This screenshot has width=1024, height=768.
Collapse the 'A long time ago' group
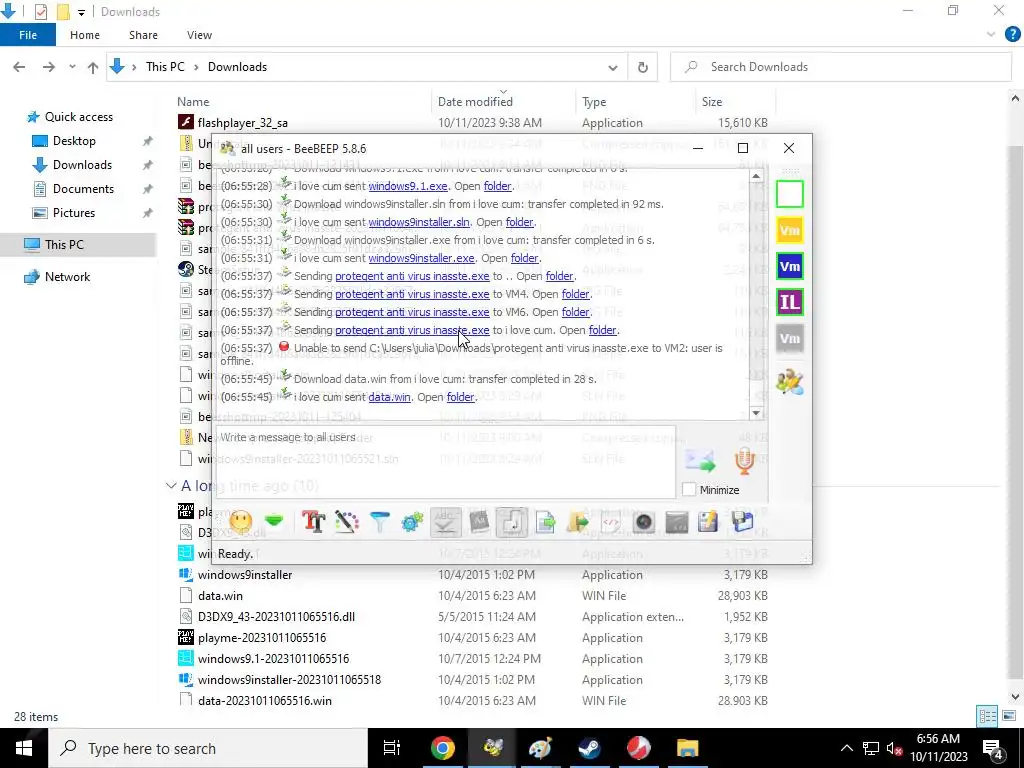click(x=171, y=485)
